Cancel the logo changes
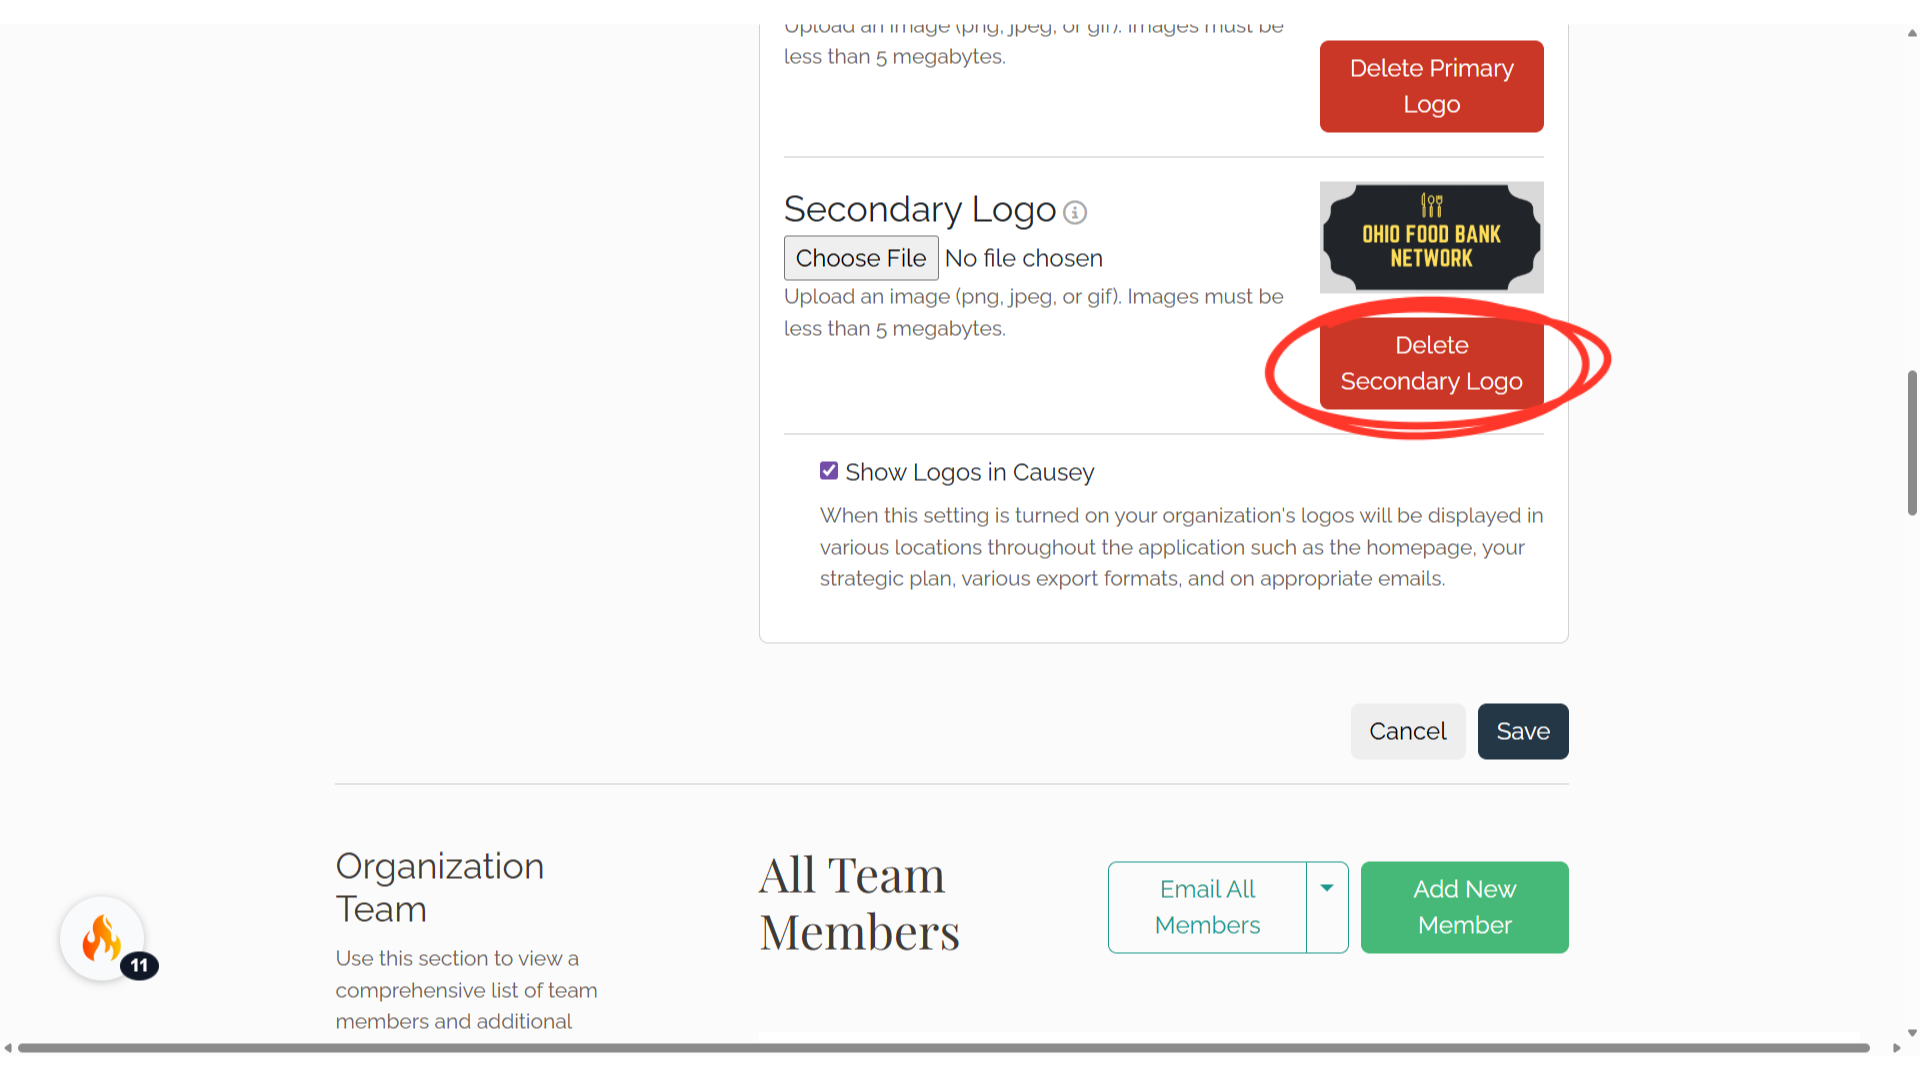Viewport: 1920px width, 1080px height. [x=1408, y=731]
